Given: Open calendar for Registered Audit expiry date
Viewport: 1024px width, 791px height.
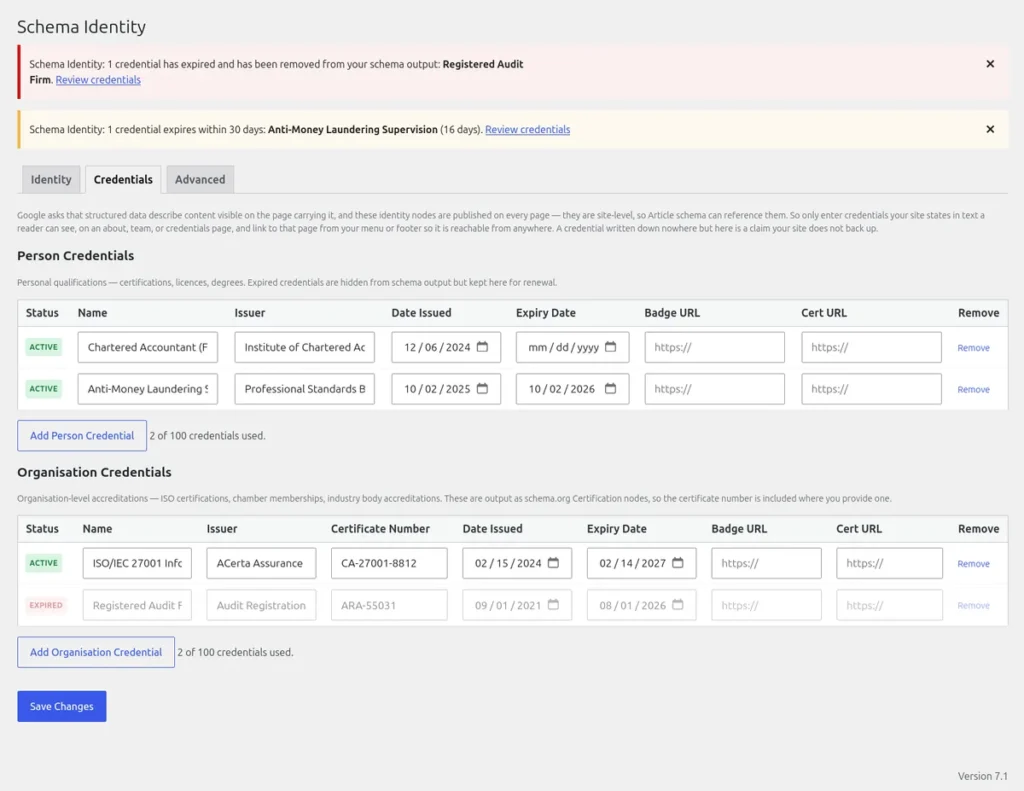Looking at the screenshot, I should point(678,605).
